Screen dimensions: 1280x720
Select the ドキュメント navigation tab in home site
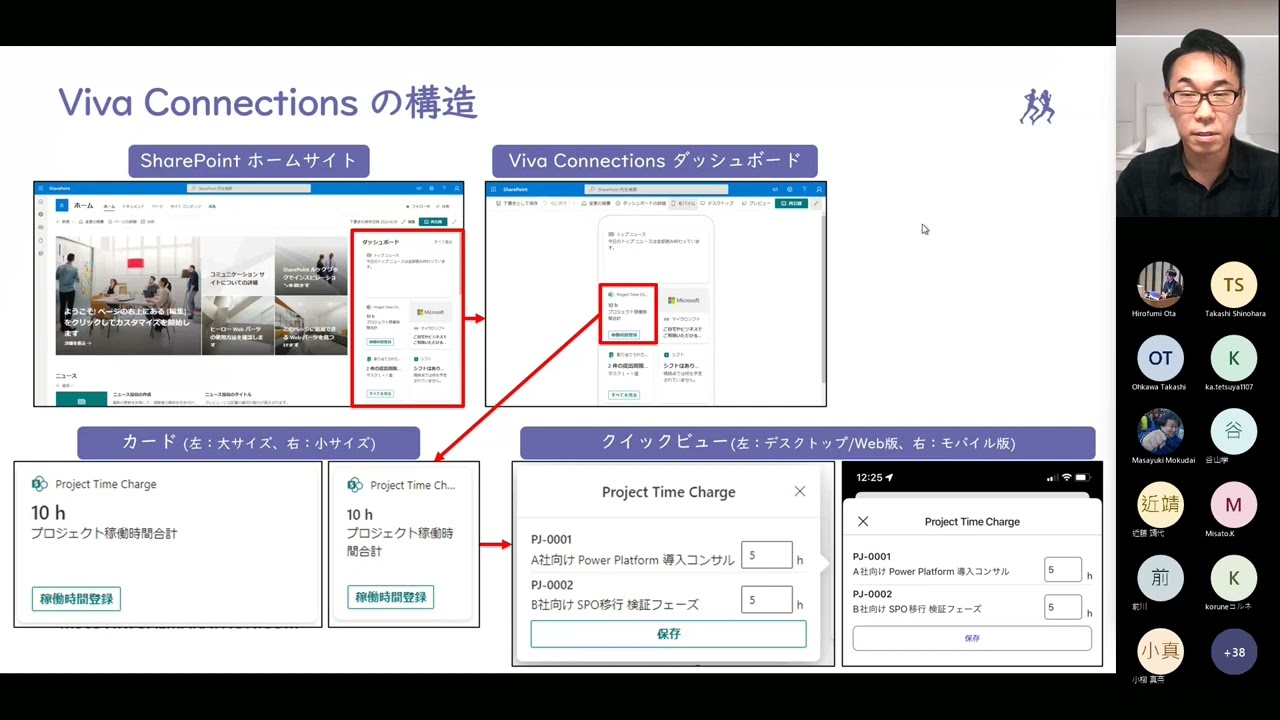(x=133, y=206)
